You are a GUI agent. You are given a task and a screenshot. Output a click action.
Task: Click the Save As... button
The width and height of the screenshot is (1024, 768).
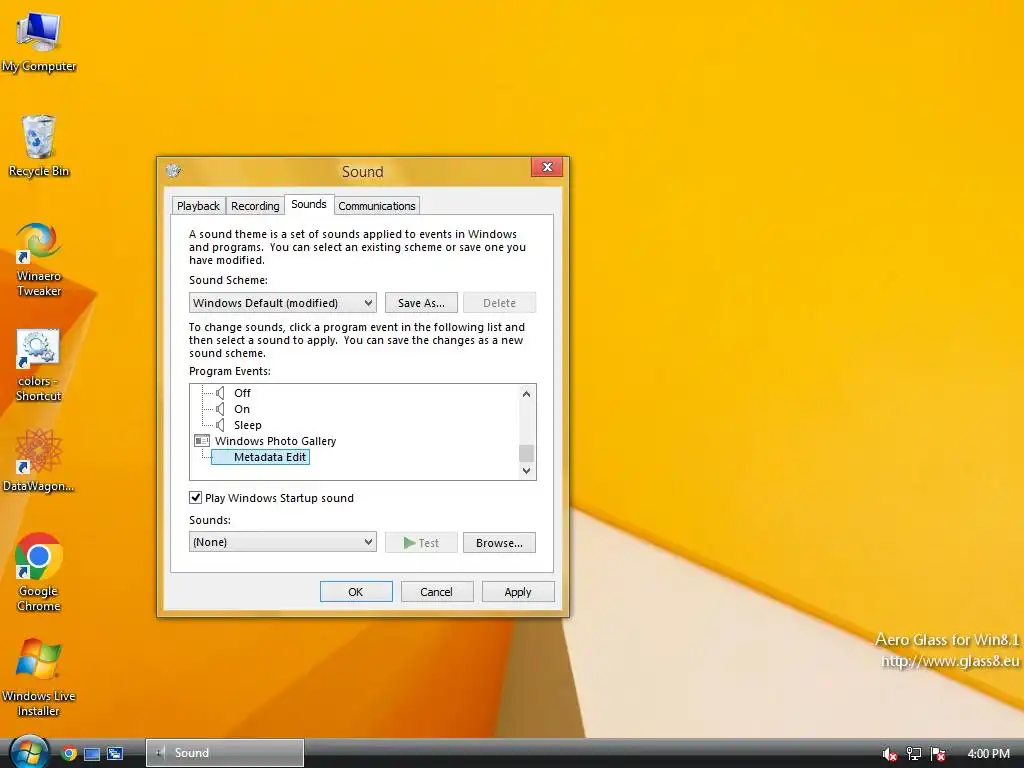421,303
